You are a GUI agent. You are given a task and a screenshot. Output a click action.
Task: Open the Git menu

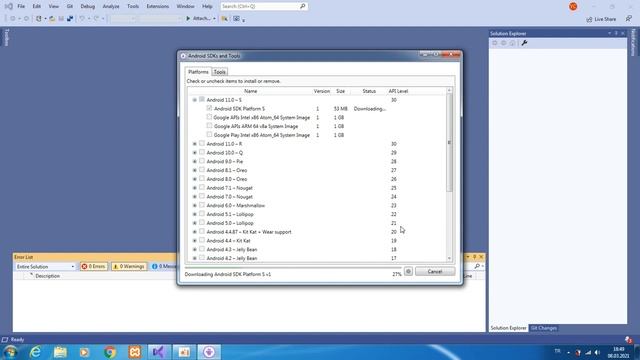coord(70,7)
